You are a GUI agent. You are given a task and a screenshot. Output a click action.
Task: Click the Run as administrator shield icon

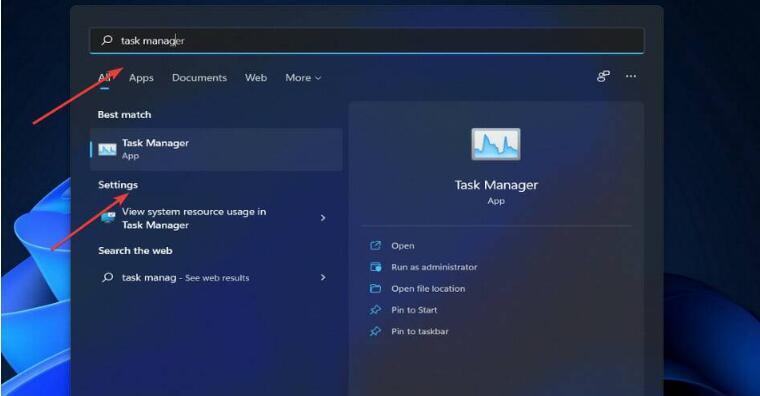[x=376, y=267]
